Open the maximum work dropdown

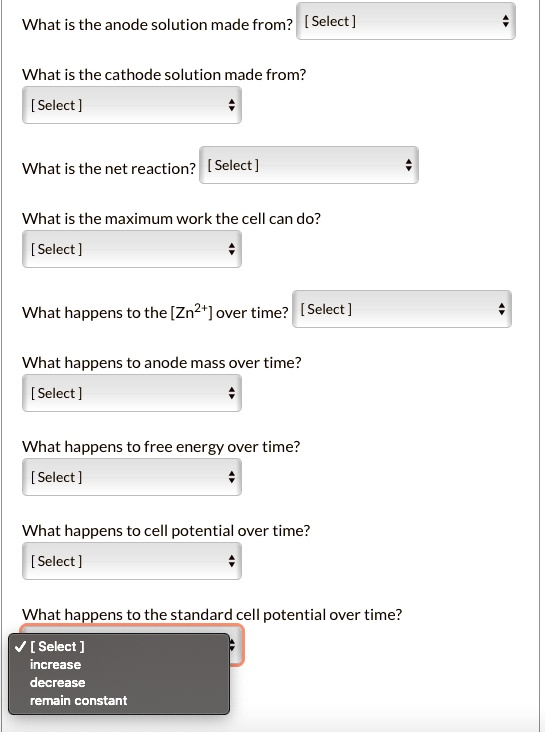click(132, 249)
